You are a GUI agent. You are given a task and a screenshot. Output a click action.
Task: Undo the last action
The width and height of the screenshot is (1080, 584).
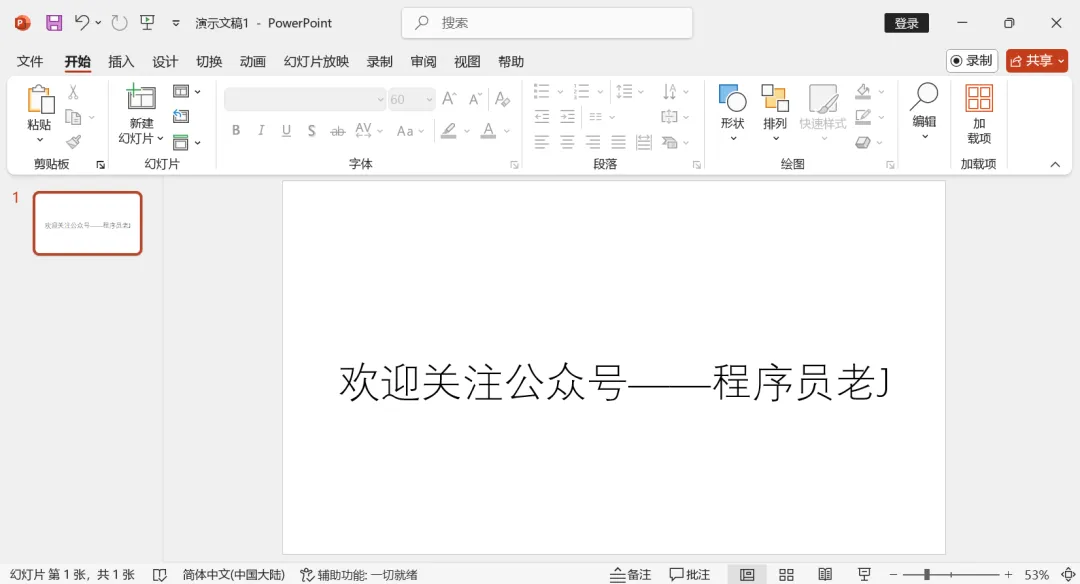click(82, 23)
